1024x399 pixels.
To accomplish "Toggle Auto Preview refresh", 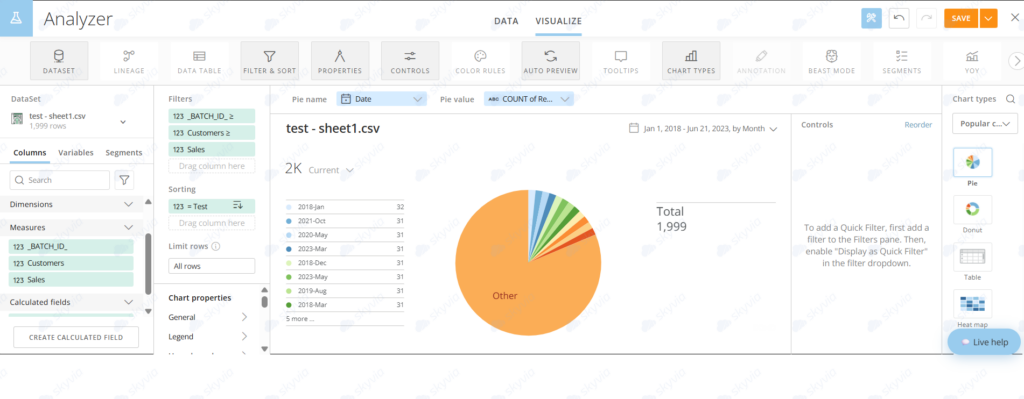I will tap(551, 61).
